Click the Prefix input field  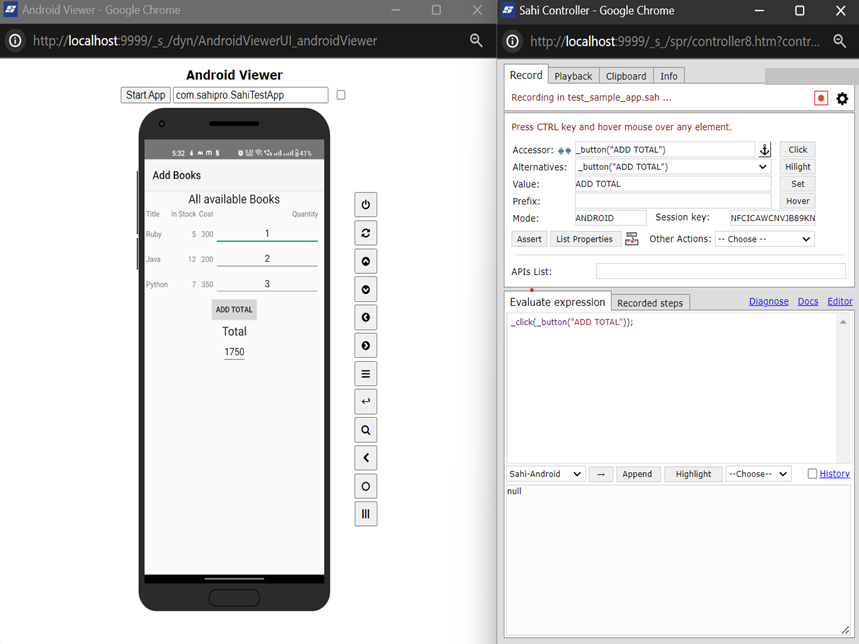tap(672, 201)
